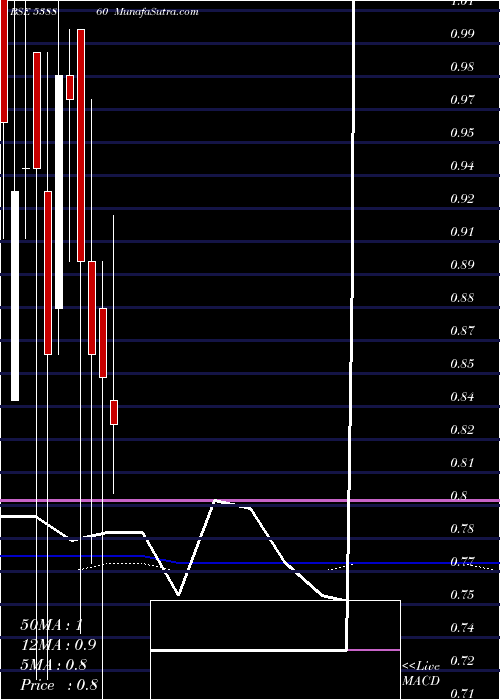Click the Price : 0.8 label
The width and height of the screenshot is (500, 700).
59,685
